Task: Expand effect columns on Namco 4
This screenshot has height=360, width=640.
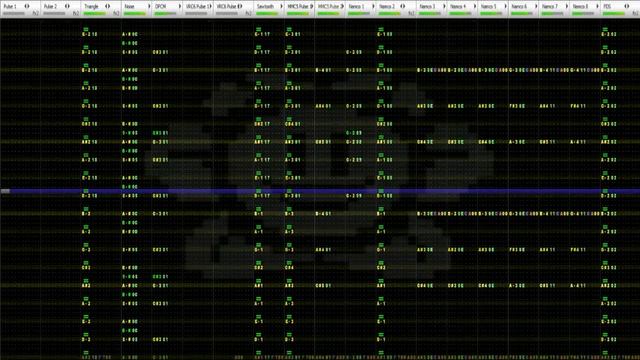Action: point(475,6)
